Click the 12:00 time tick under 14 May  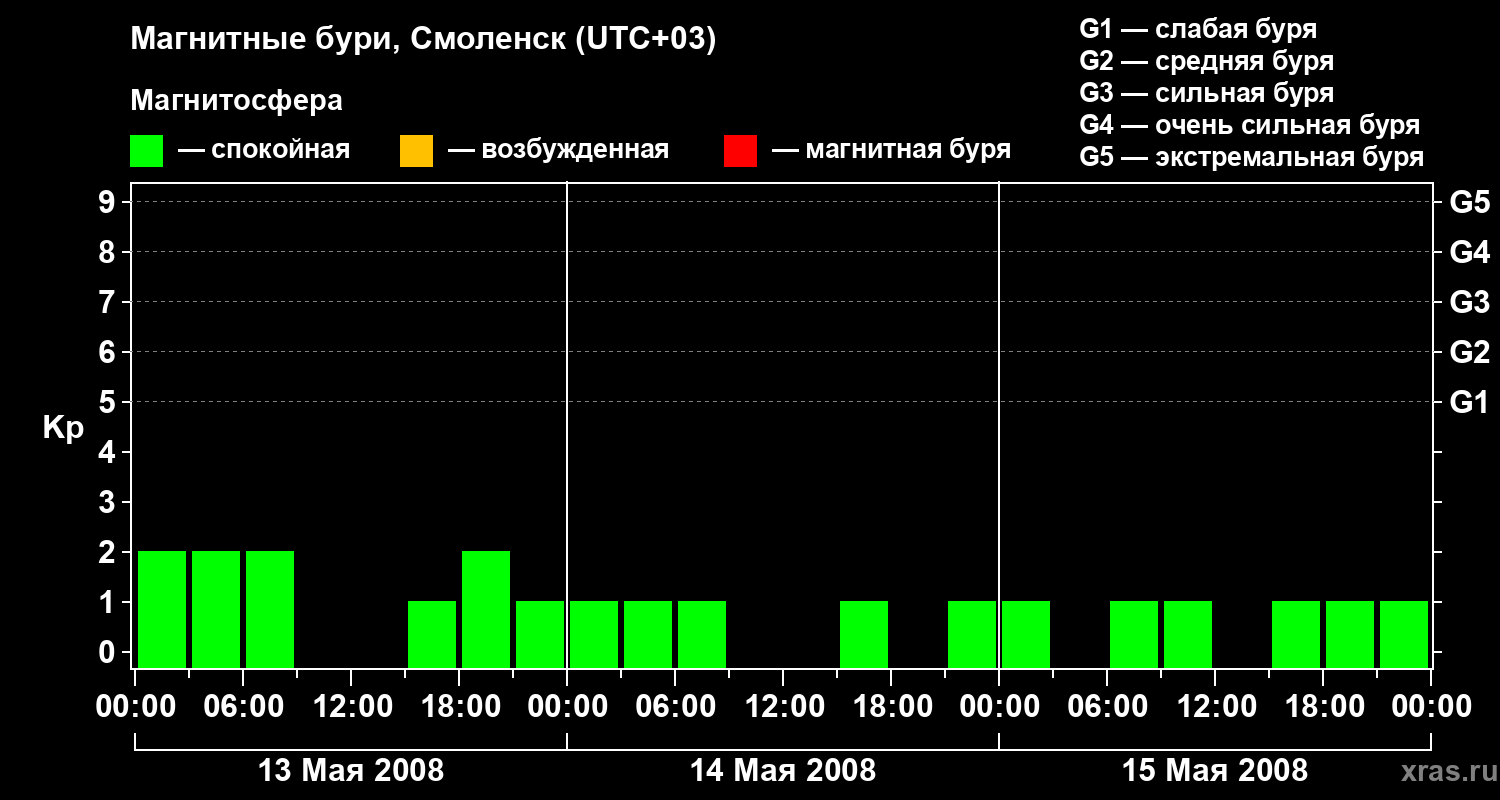[783, 707]
